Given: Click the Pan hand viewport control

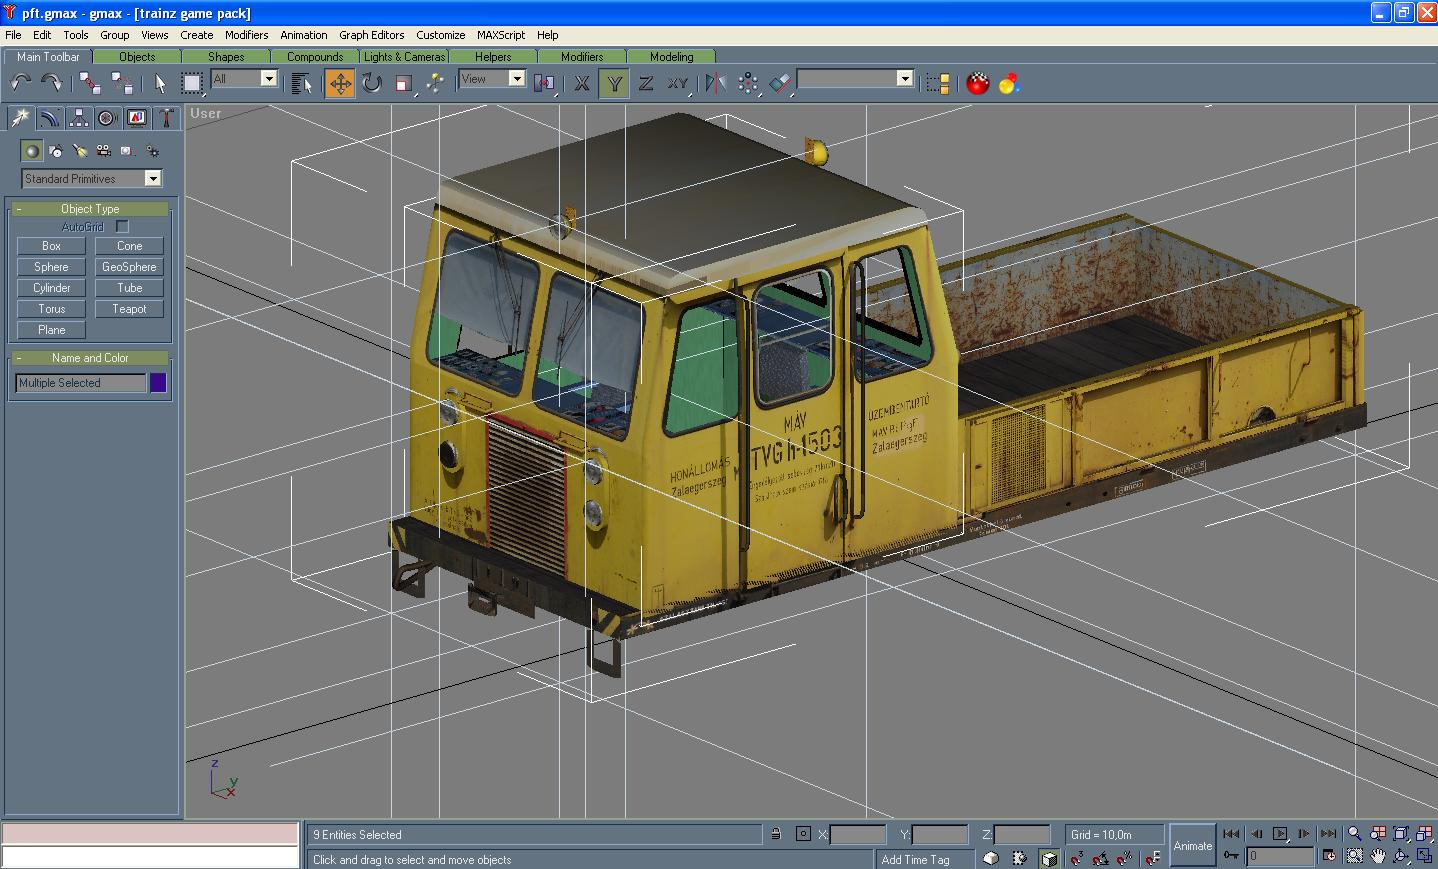Looking at the screenshot, I should (1378, 856).
